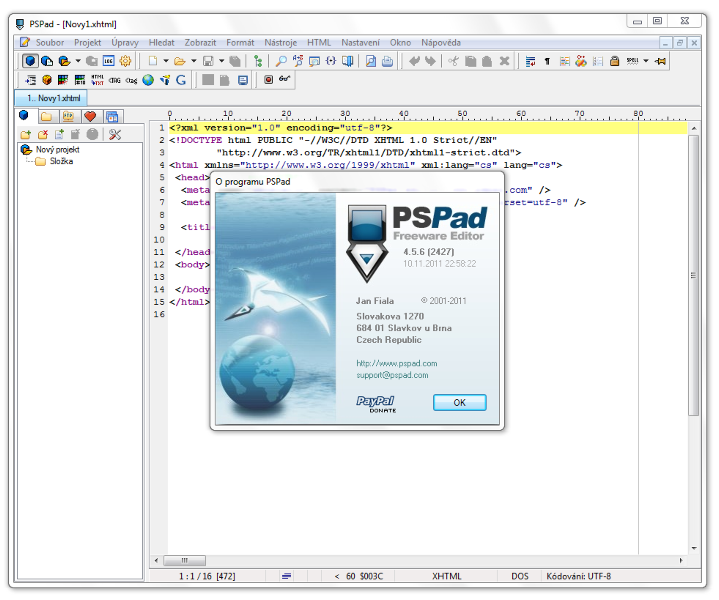Switch to the FTP panel tab
This screenshot has width=719, height=600.
point(69,117)
